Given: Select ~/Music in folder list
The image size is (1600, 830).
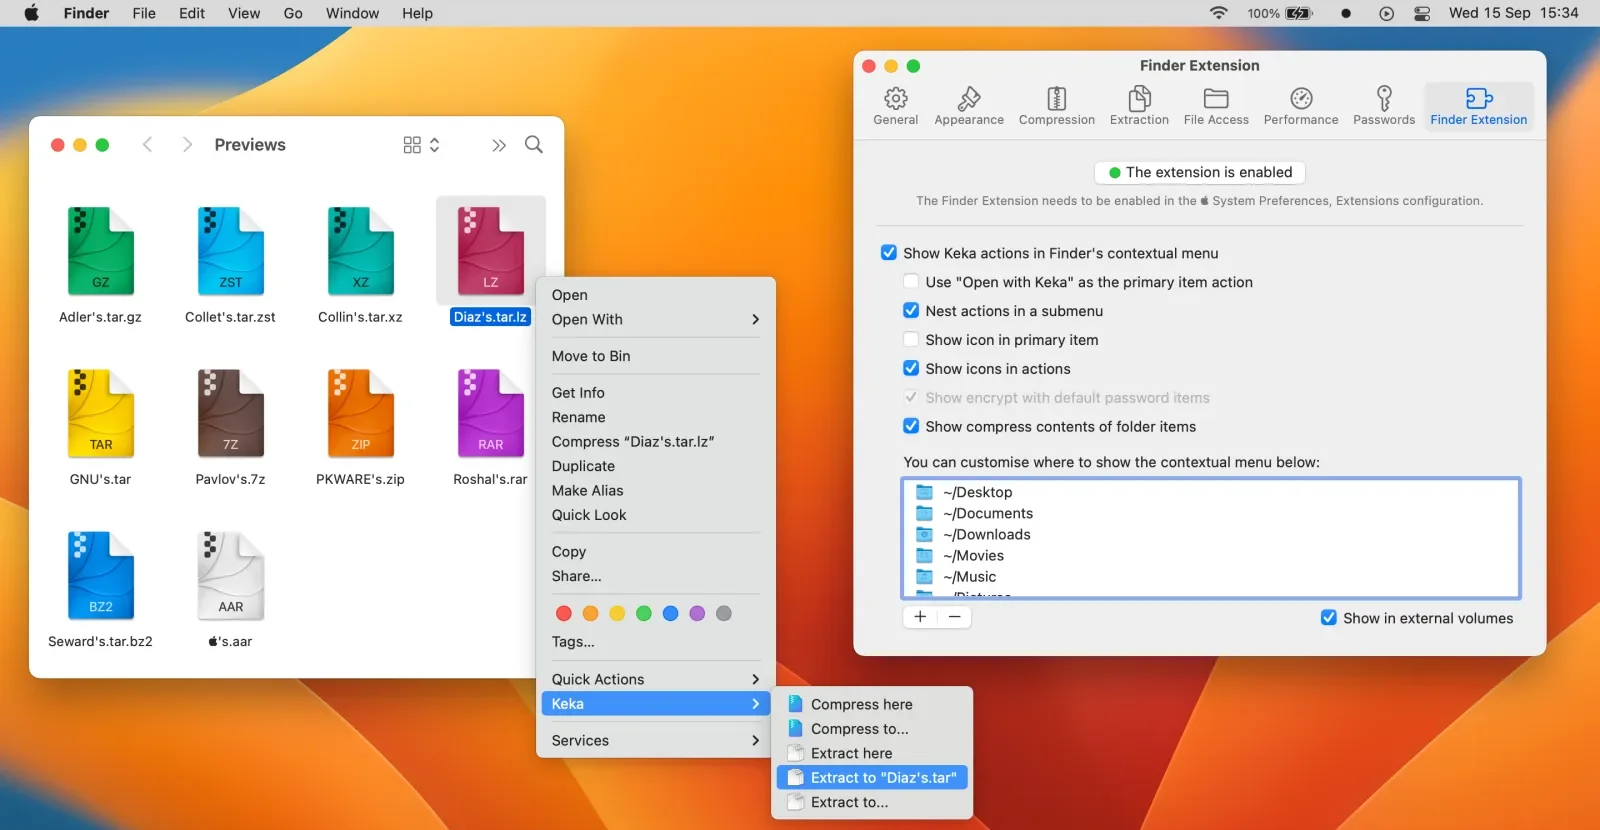Looking at the screenshot, I should (1211, 577).
